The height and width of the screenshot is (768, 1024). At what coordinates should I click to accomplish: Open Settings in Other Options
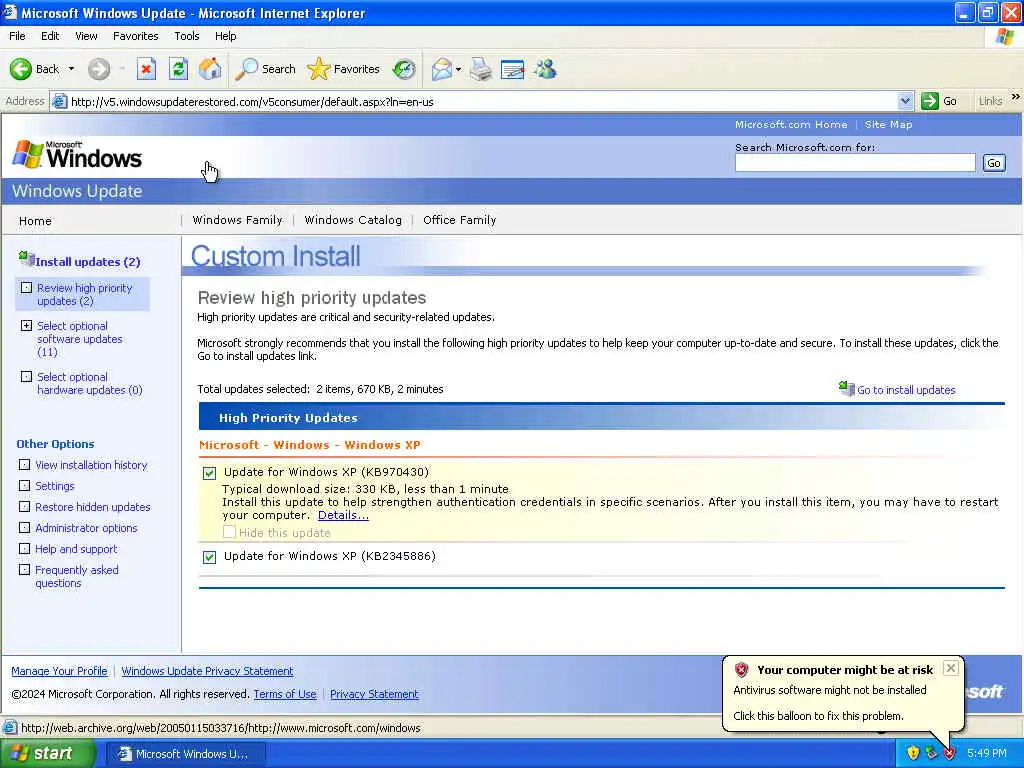[54, 486]
